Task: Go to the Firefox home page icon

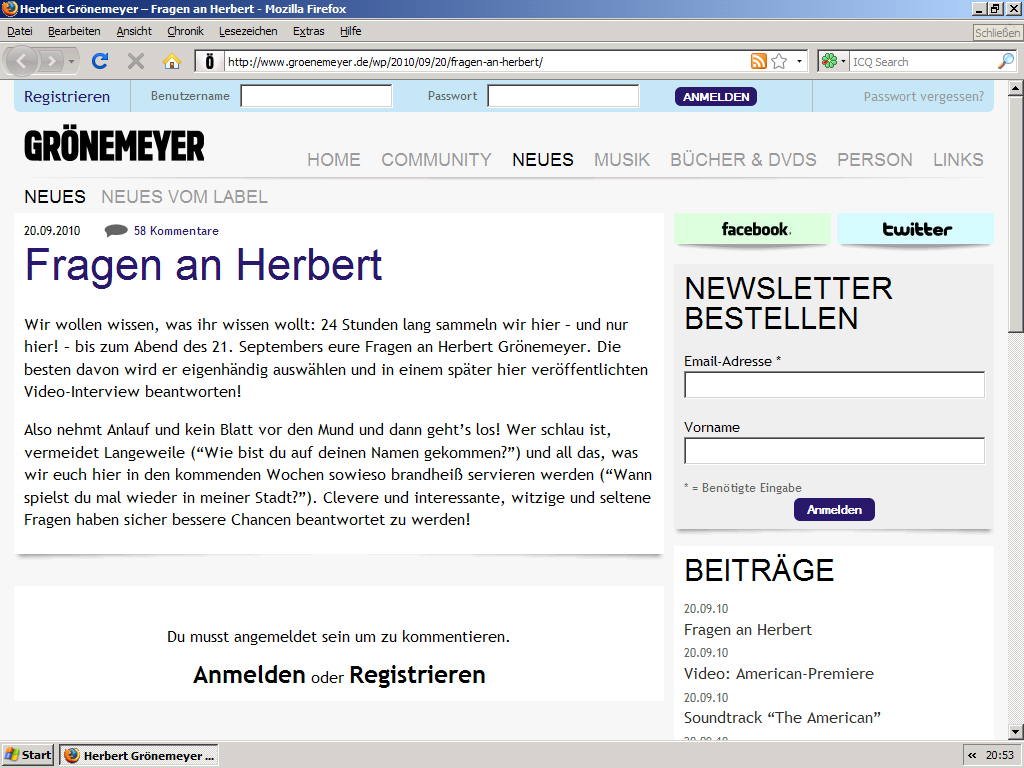Action: 171,61
